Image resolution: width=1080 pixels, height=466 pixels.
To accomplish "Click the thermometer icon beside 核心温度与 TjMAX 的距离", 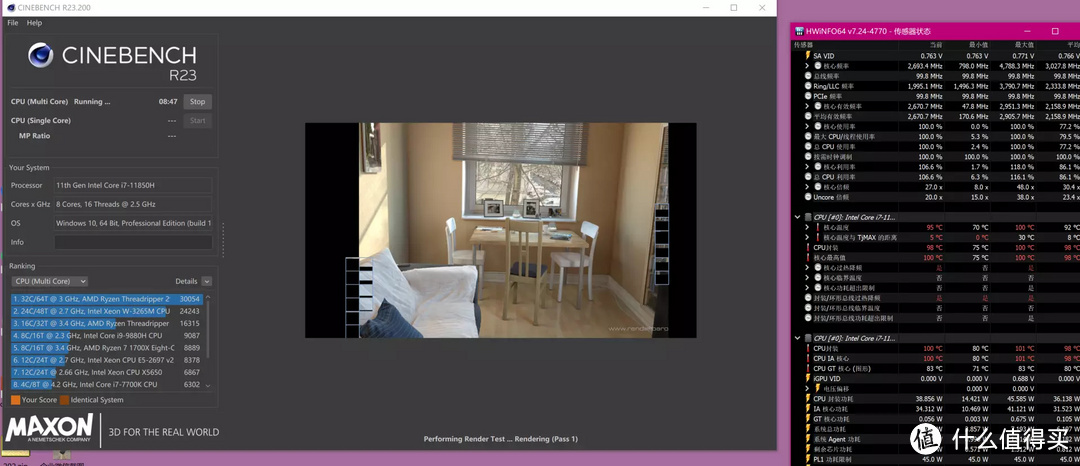I will pyautogui.click(x=818, y=237).
